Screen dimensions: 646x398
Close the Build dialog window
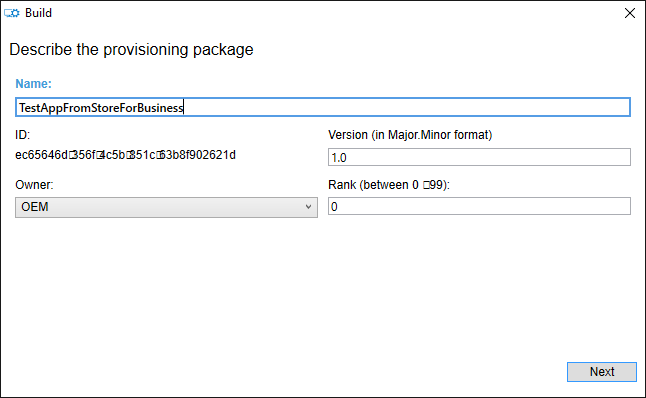(x=630, y=13)
